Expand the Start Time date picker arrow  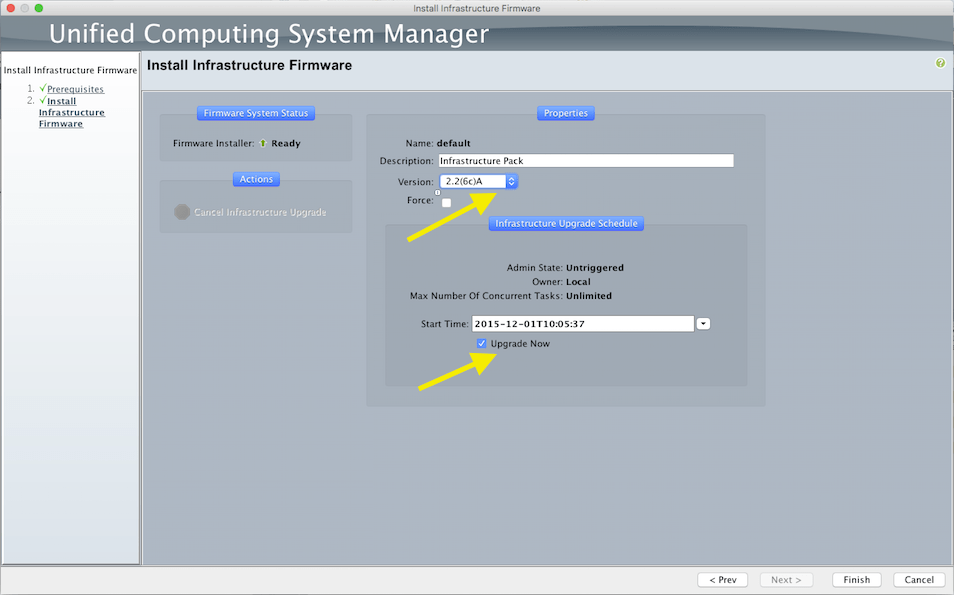[x=703, y=324]
